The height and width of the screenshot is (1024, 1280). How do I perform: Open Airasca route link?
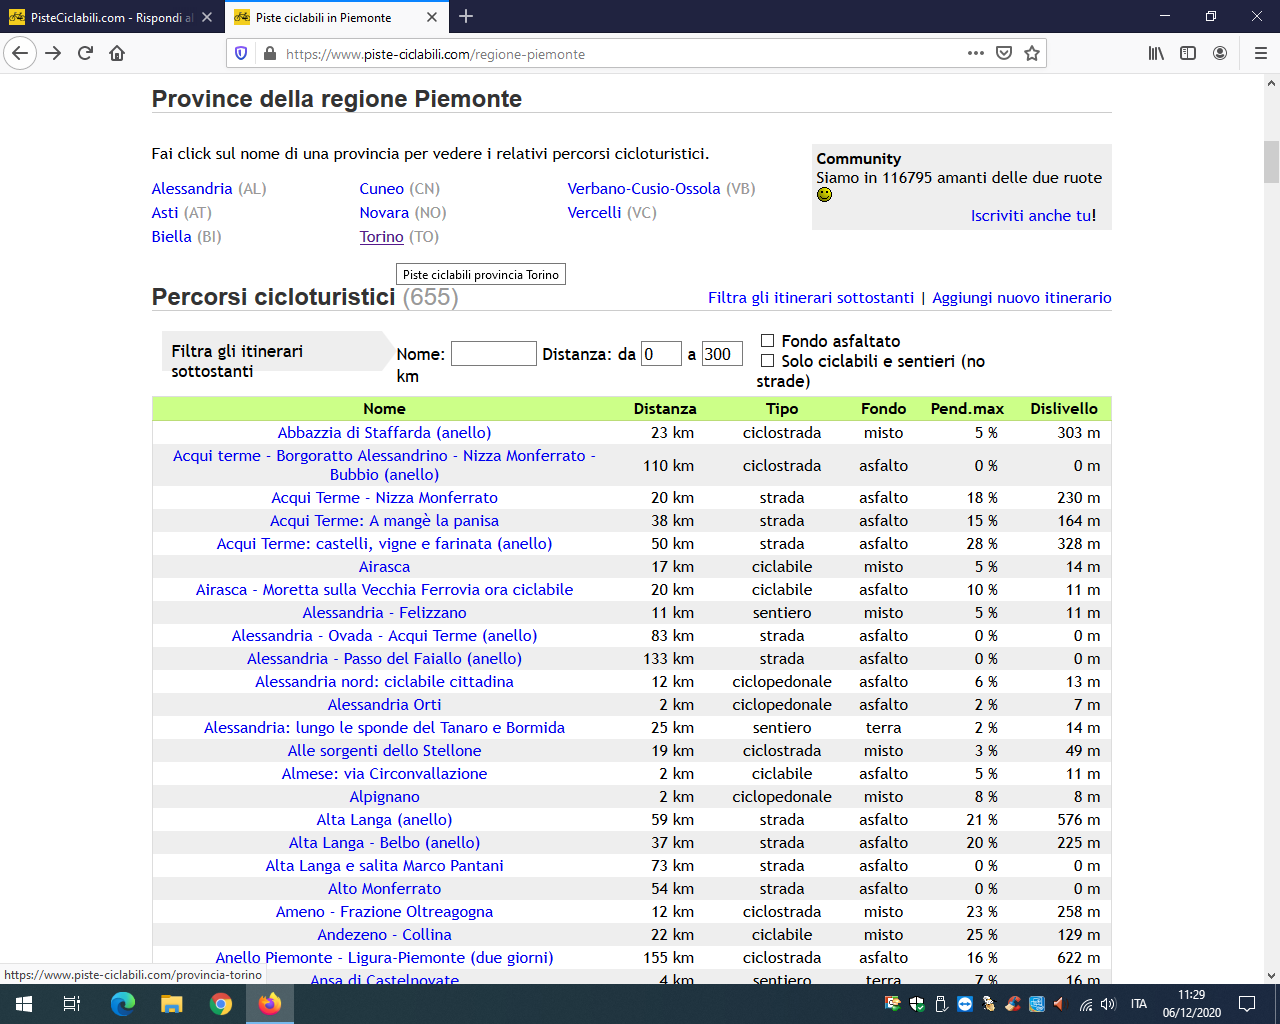[x=385, y=567]
